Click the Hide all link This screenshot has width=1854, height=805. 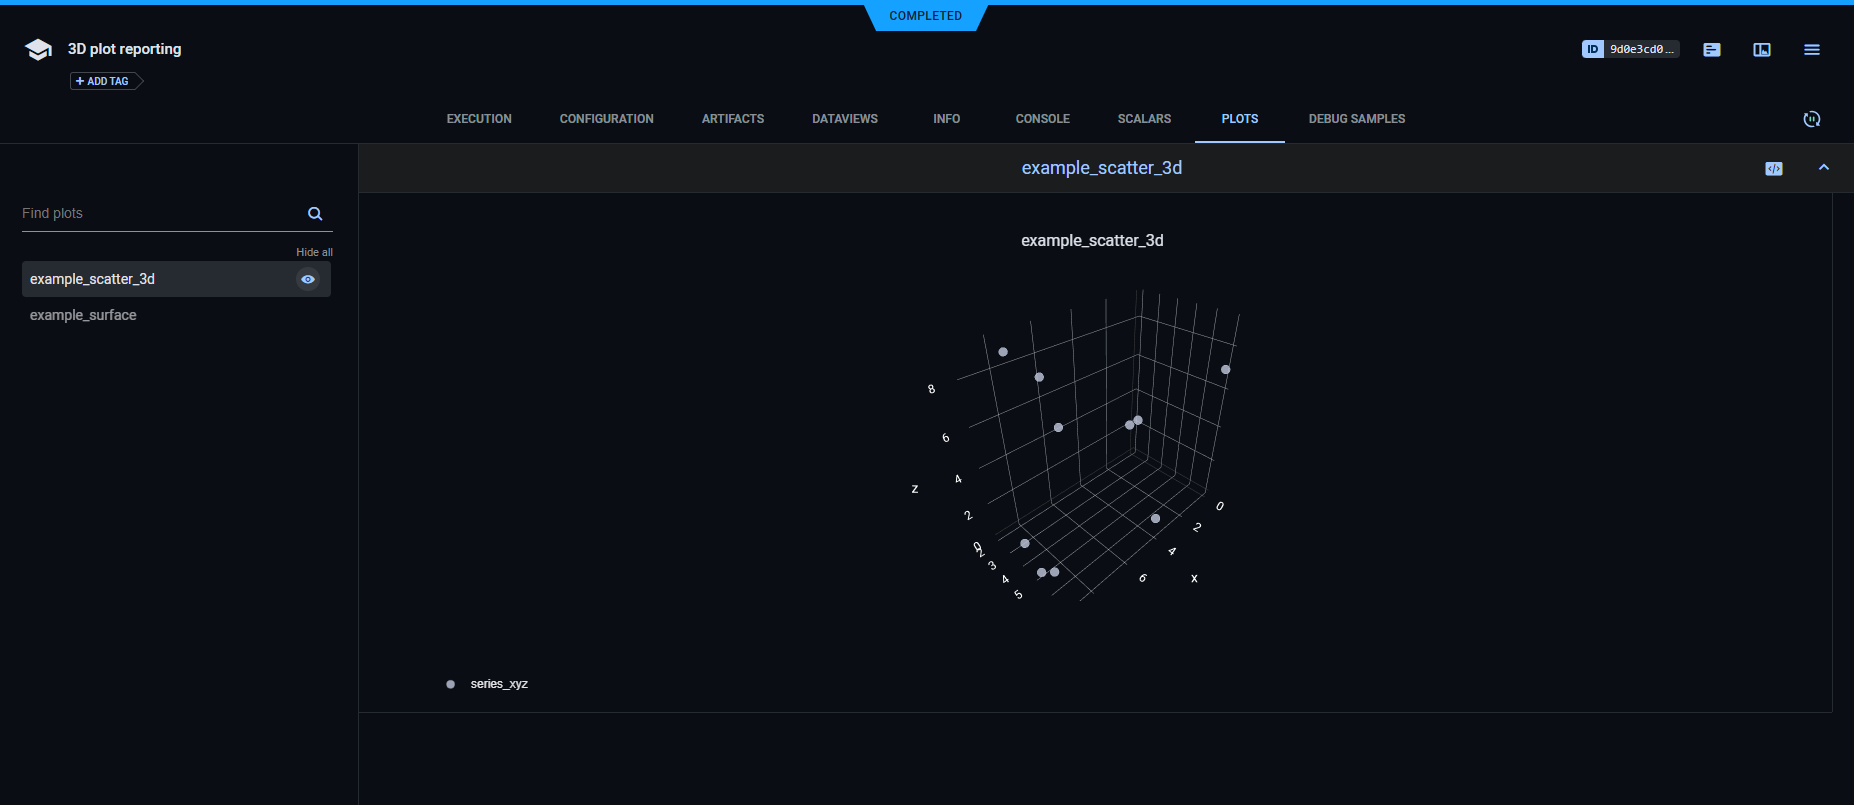coord(314,253)
